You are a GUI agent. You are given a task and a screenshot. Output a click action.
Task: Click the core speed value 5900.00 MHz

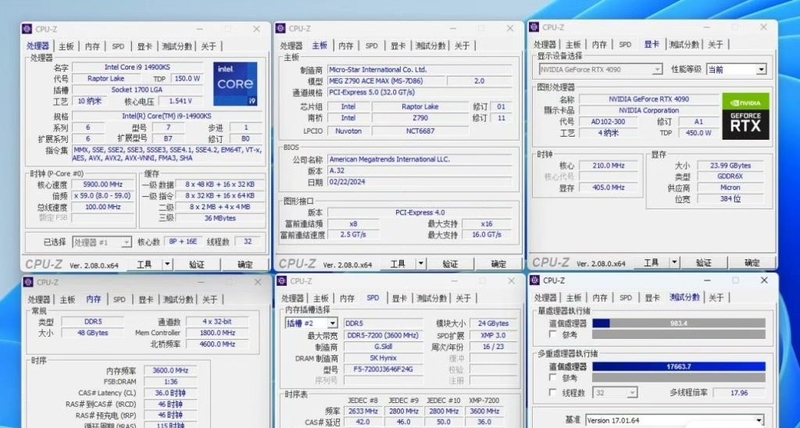[104, 185]
